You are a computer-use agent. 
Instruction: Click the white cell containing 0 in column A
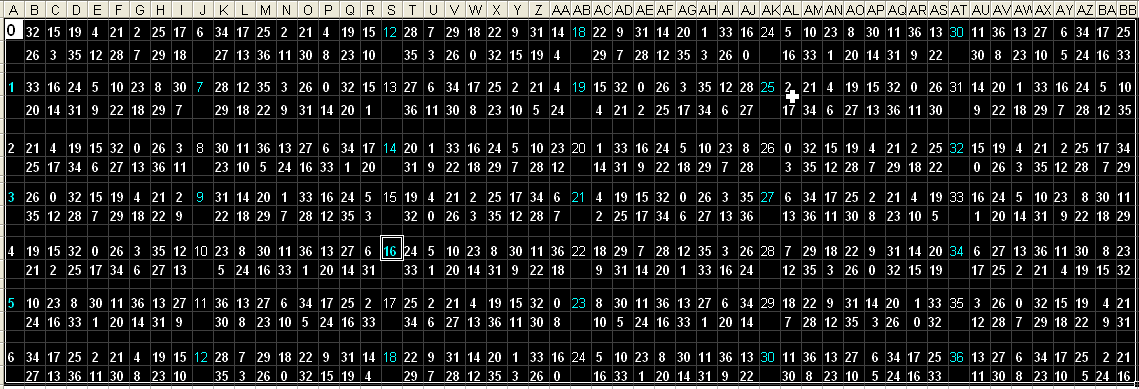point(13,30)
